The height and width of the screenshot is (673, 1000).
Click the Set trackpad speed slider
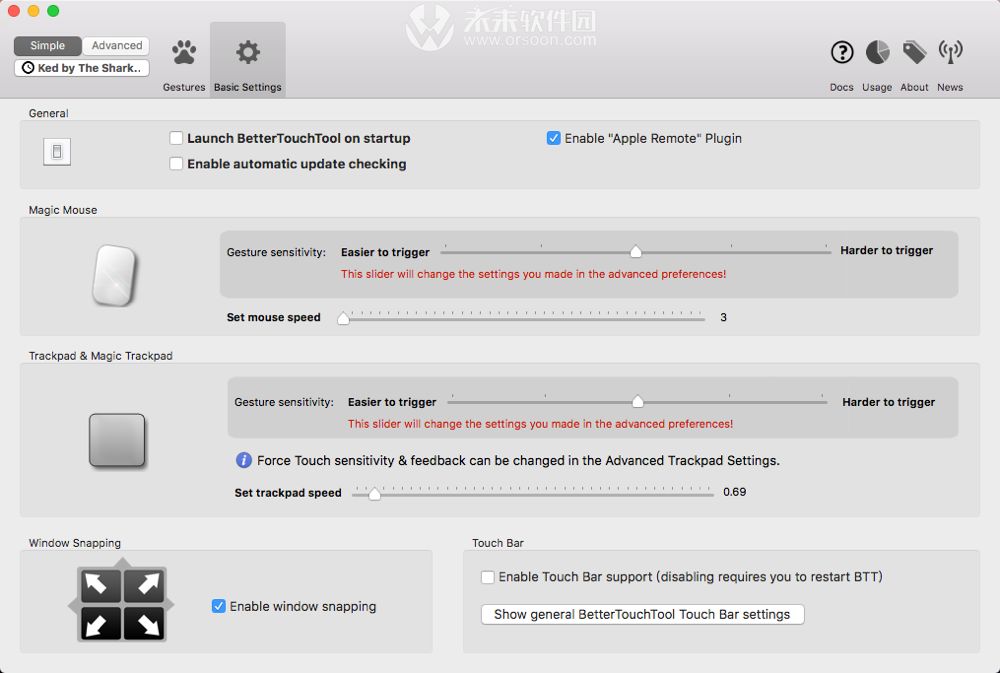click(534, 492)
